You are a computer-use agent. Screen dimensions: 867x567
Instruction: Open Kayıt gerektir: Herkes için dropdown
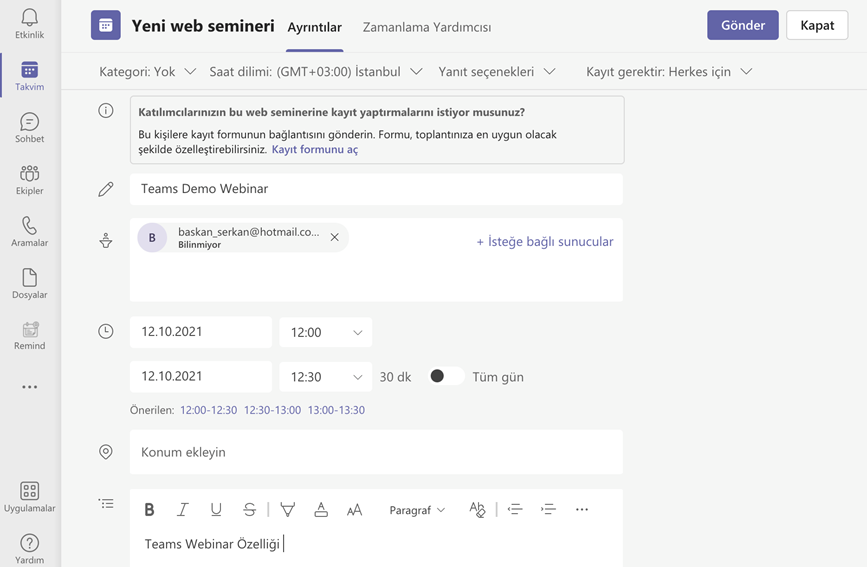coord(669,71)
